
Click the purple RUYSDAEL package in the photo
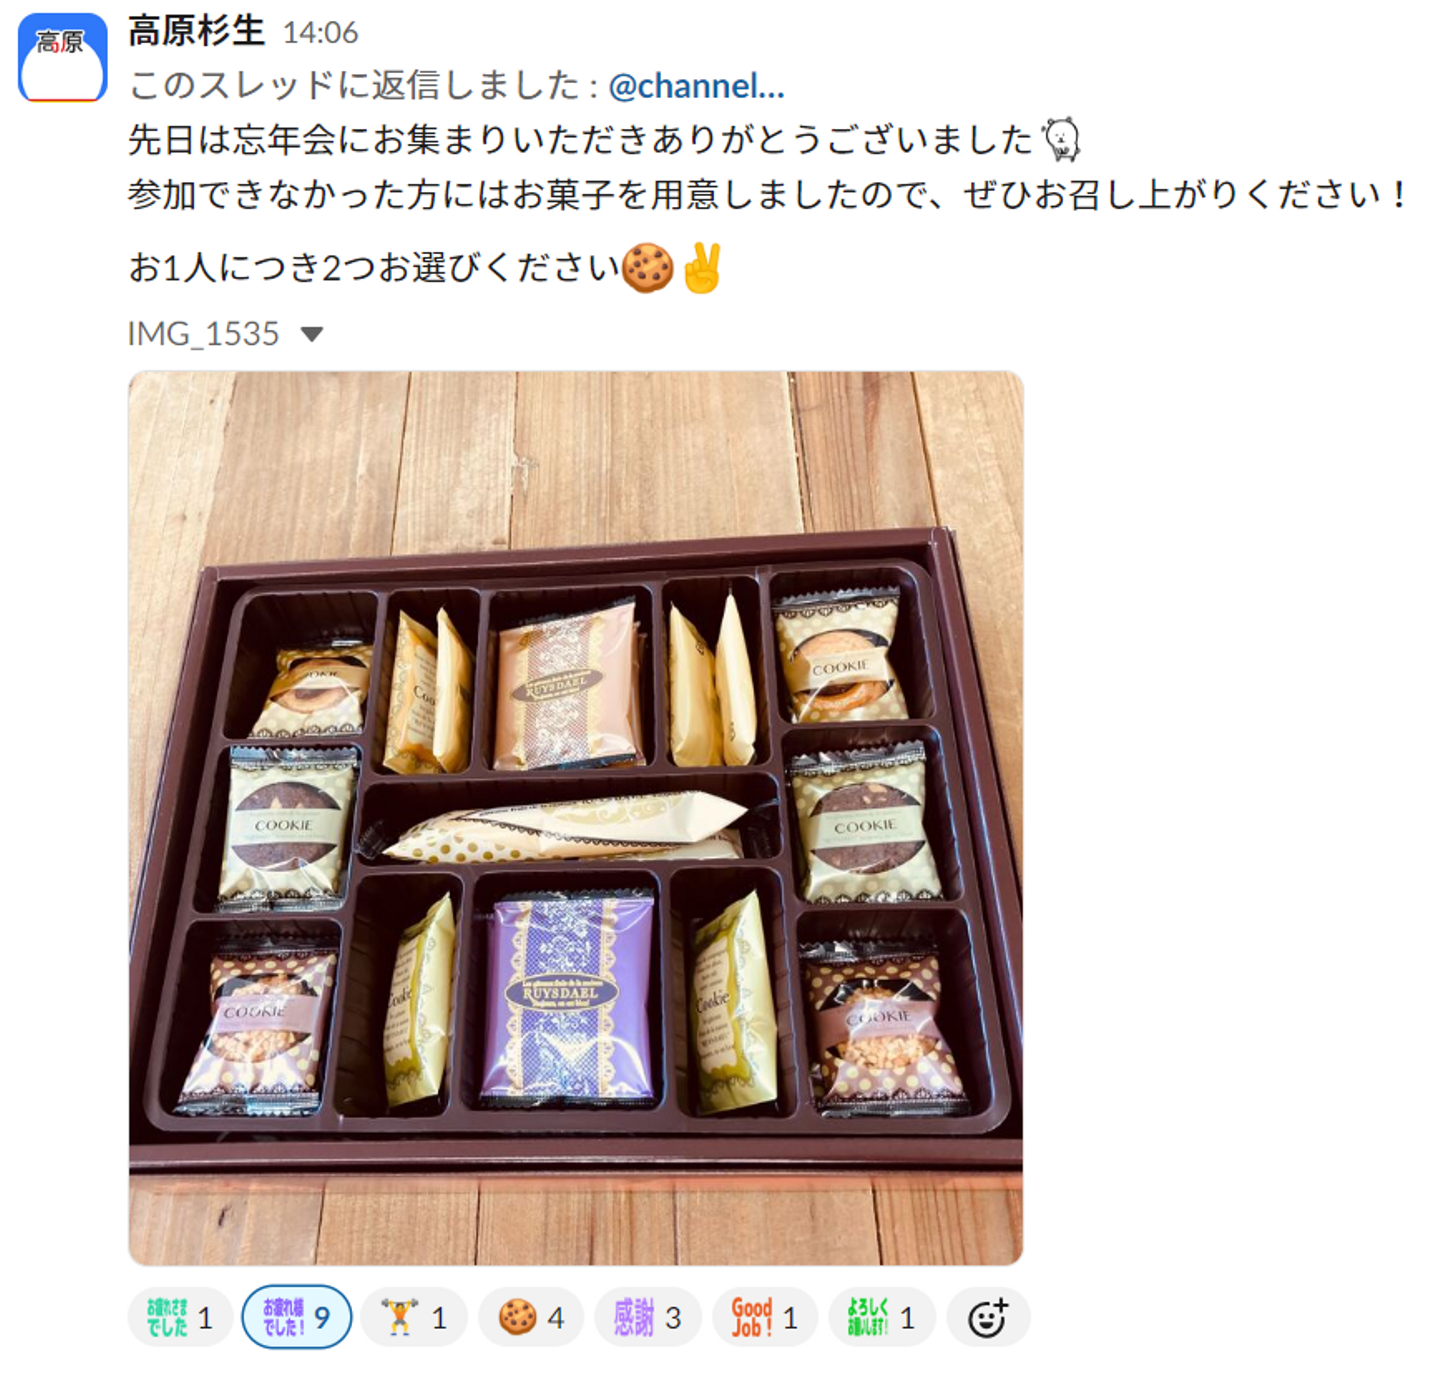pos(568,998)
